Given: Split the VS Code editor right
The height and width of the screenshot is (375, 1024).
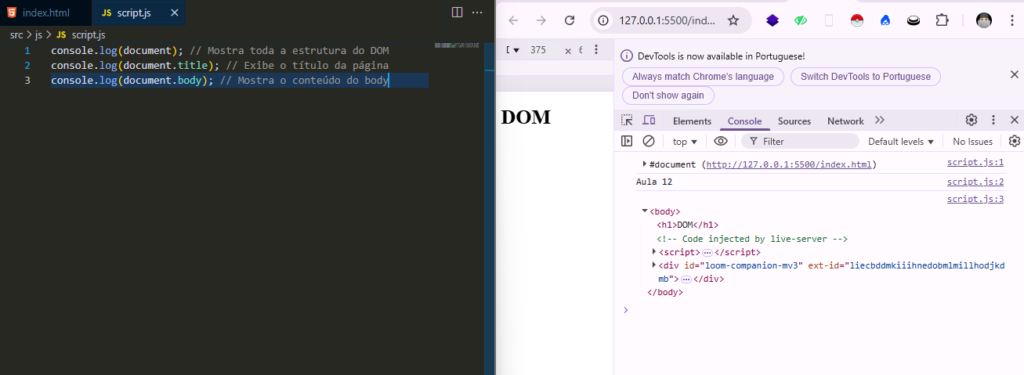Looking at the screenshot, I should [457, 12].
